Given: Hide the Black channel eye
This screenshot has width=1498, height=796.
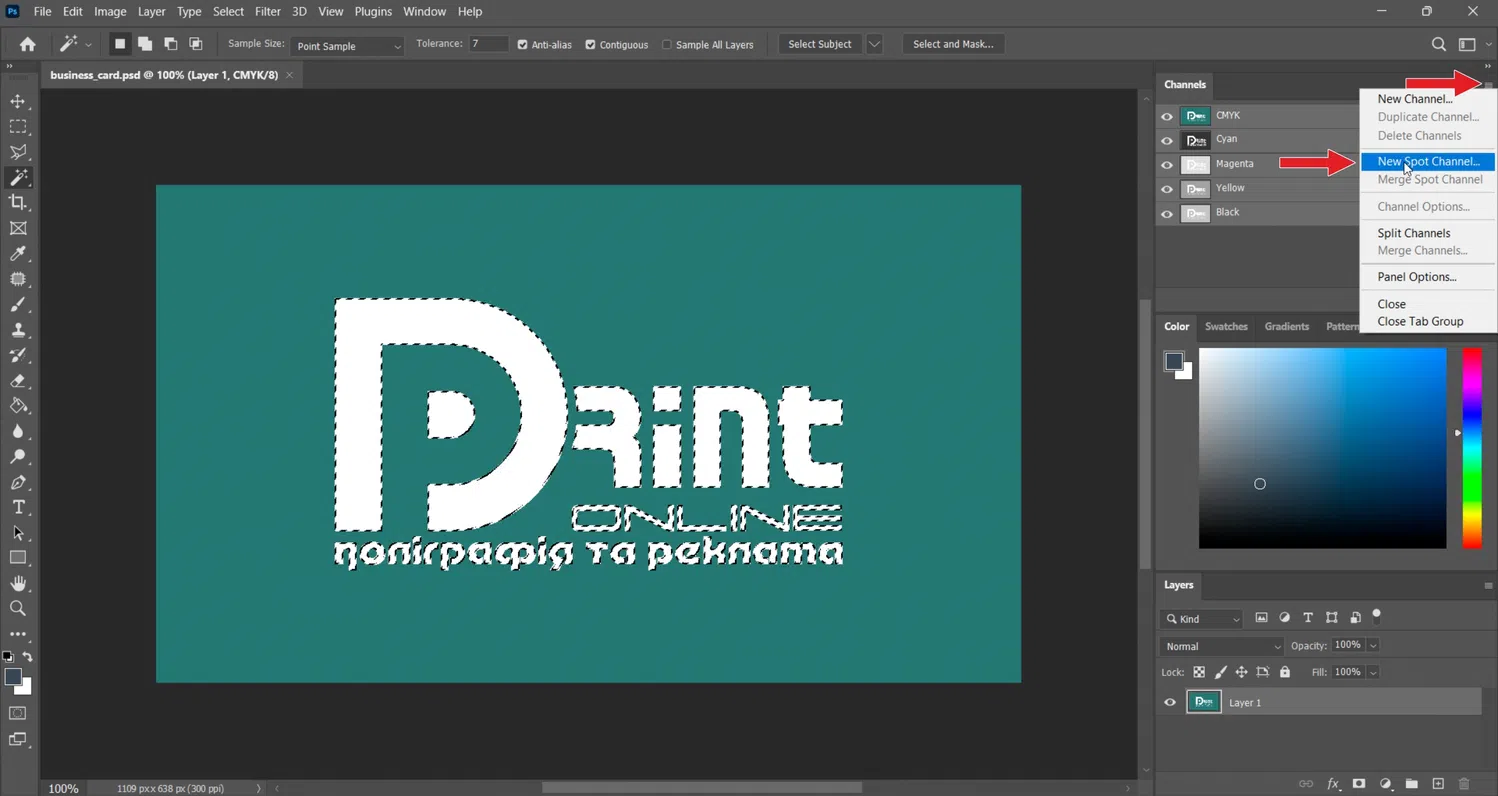Looking at the screenshot, I should [x=1167, y=213].
